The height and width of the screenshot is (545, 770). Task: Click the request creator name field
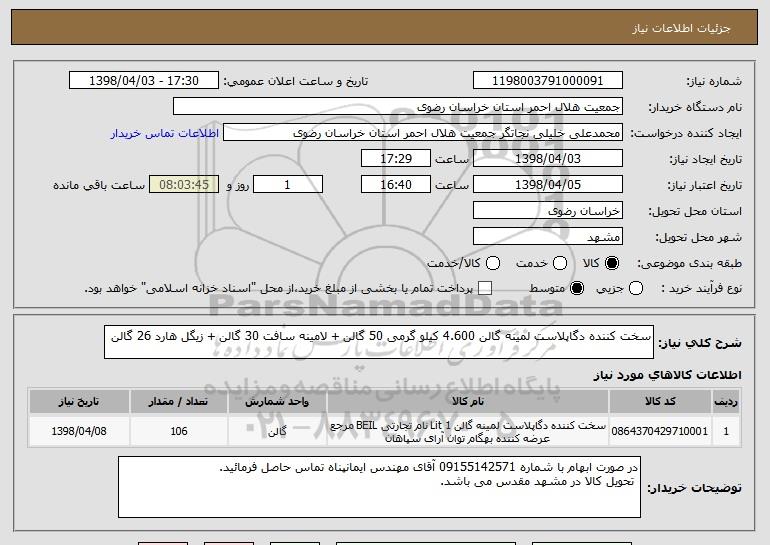click(423, 133)
